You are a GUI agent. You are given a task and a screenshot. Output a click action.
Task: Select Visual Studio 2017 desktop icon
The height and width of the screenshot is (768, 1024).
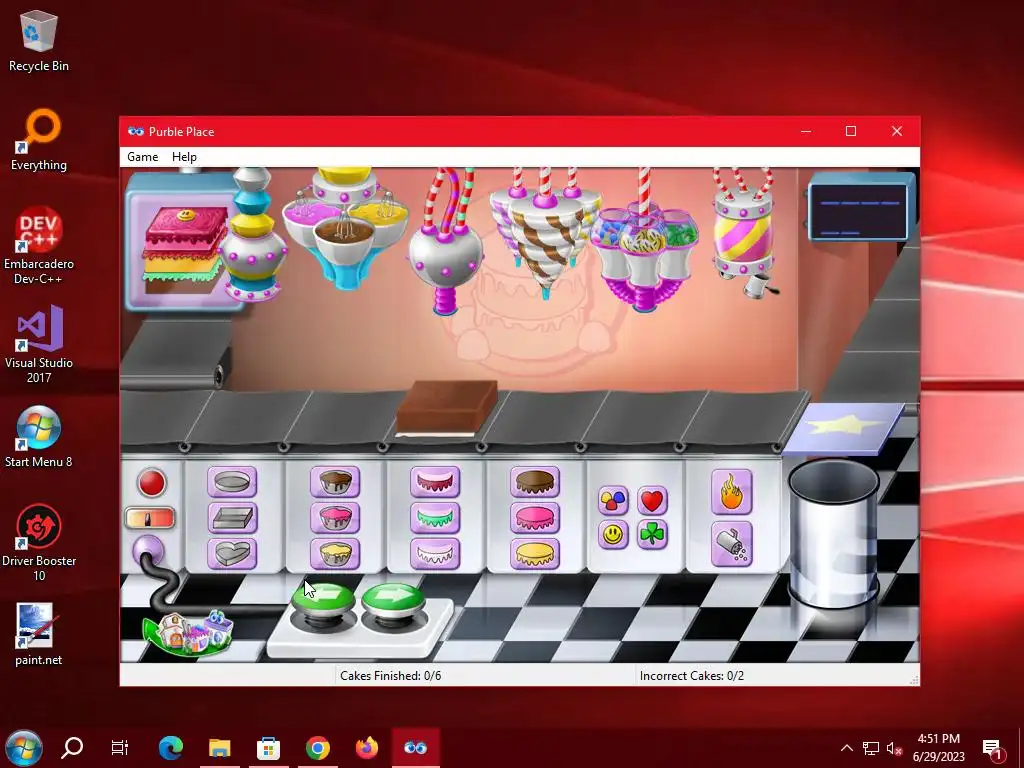pos(39,344)
